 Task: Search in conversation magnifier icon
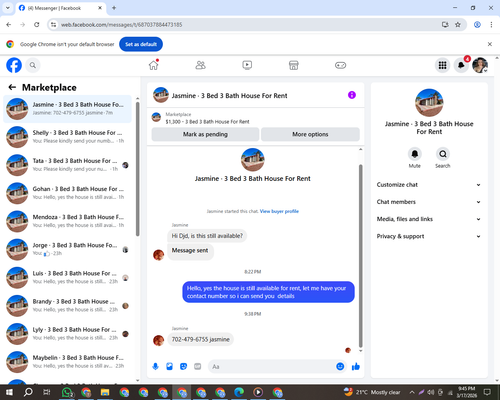pos(443,154)
